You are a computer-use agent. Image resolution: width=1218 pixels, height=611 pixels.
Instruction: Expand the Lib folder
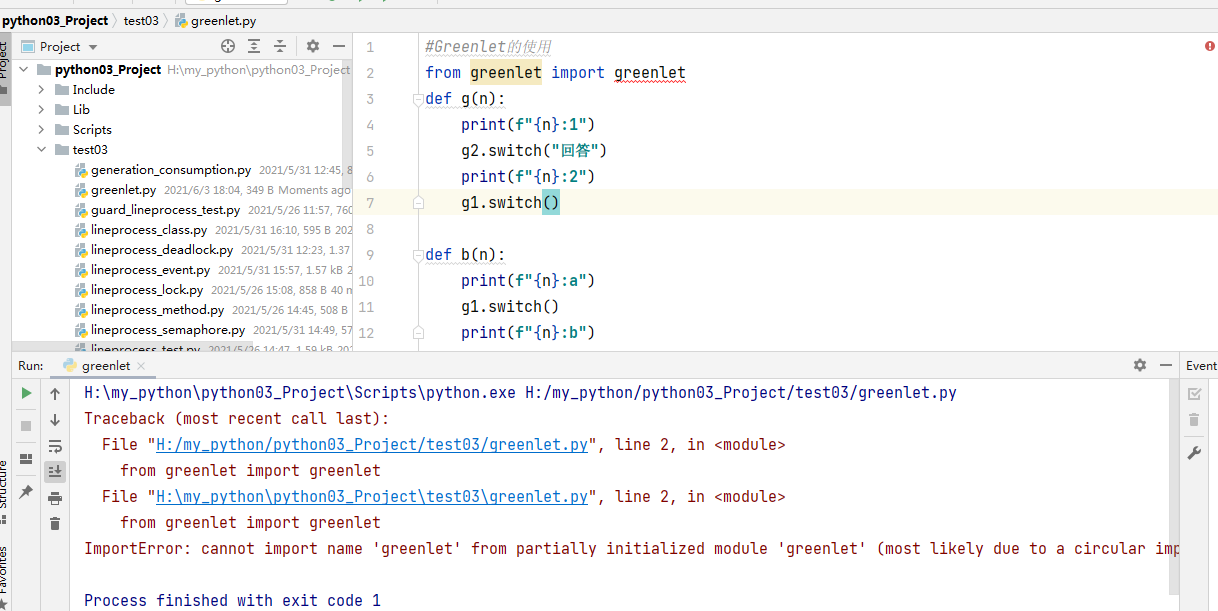(41, 110)
